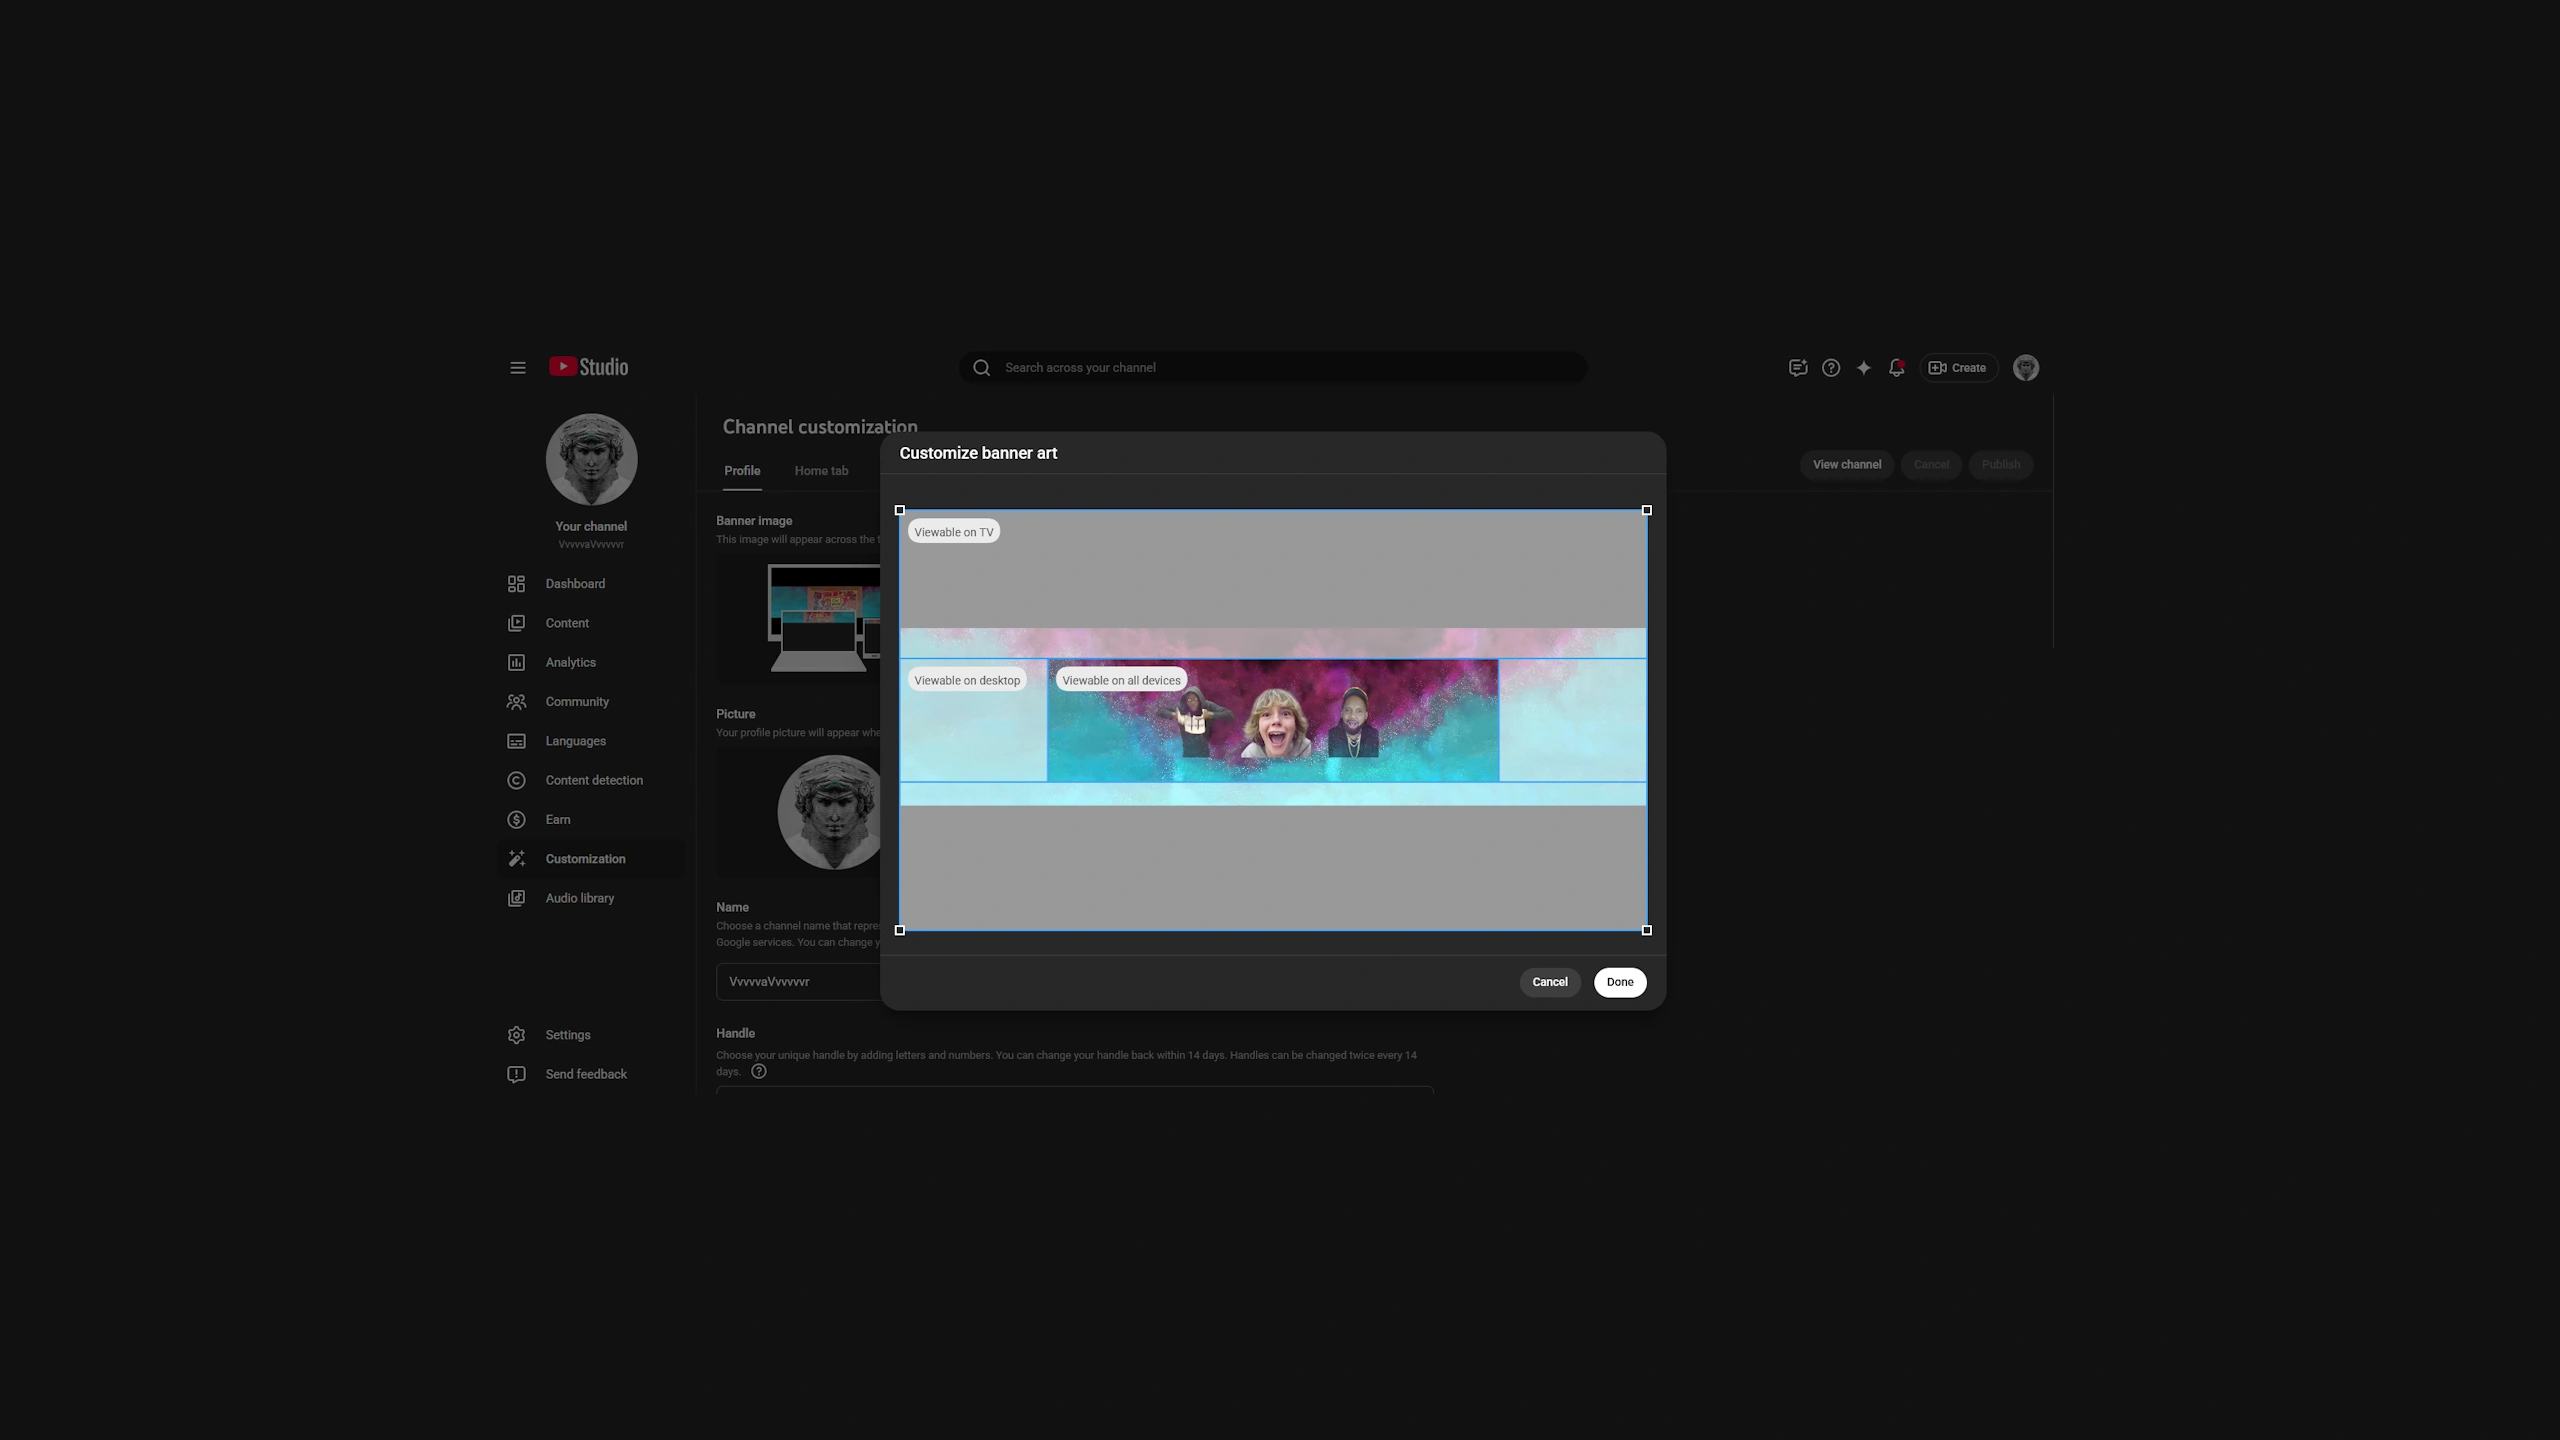2560x1440 pixels.
Task: Open the hamburger guide menu
Action: click(x=517, y=368)
